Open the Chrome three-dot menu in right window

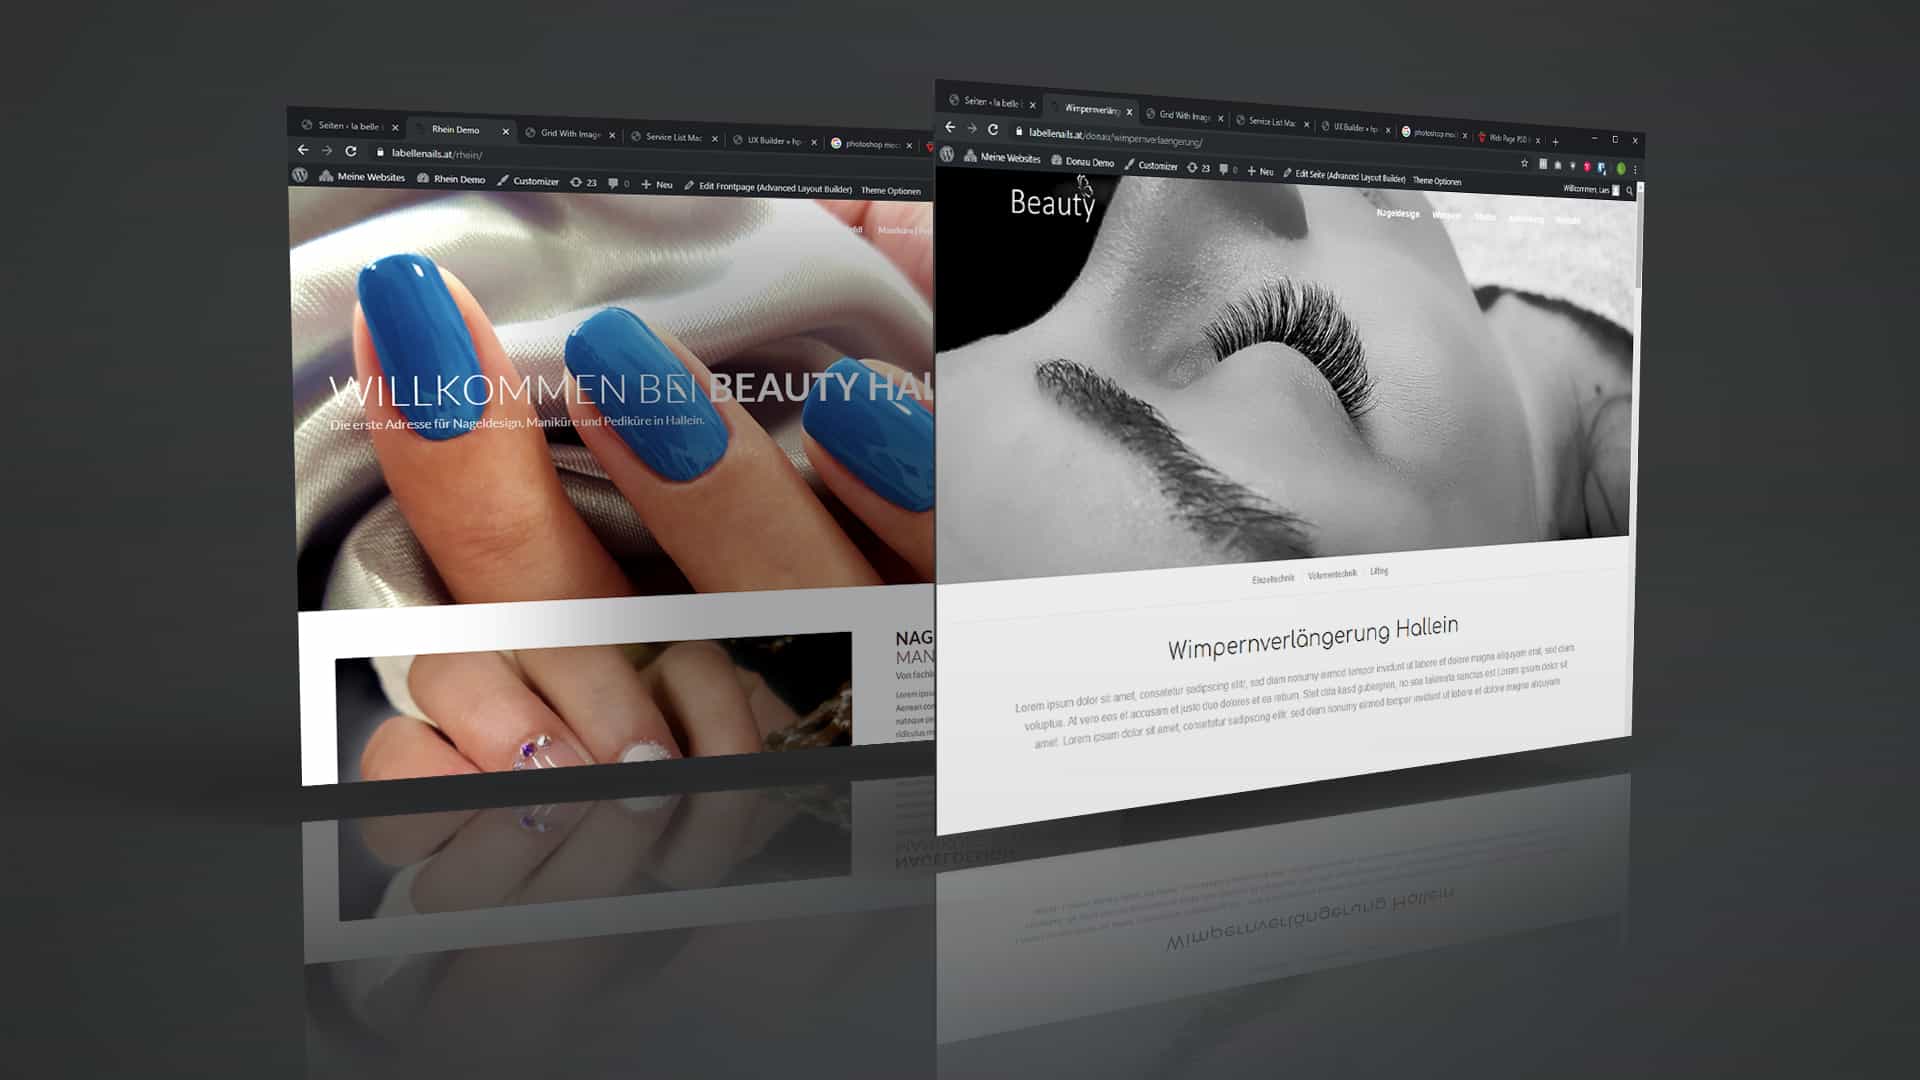point(1635,169)
